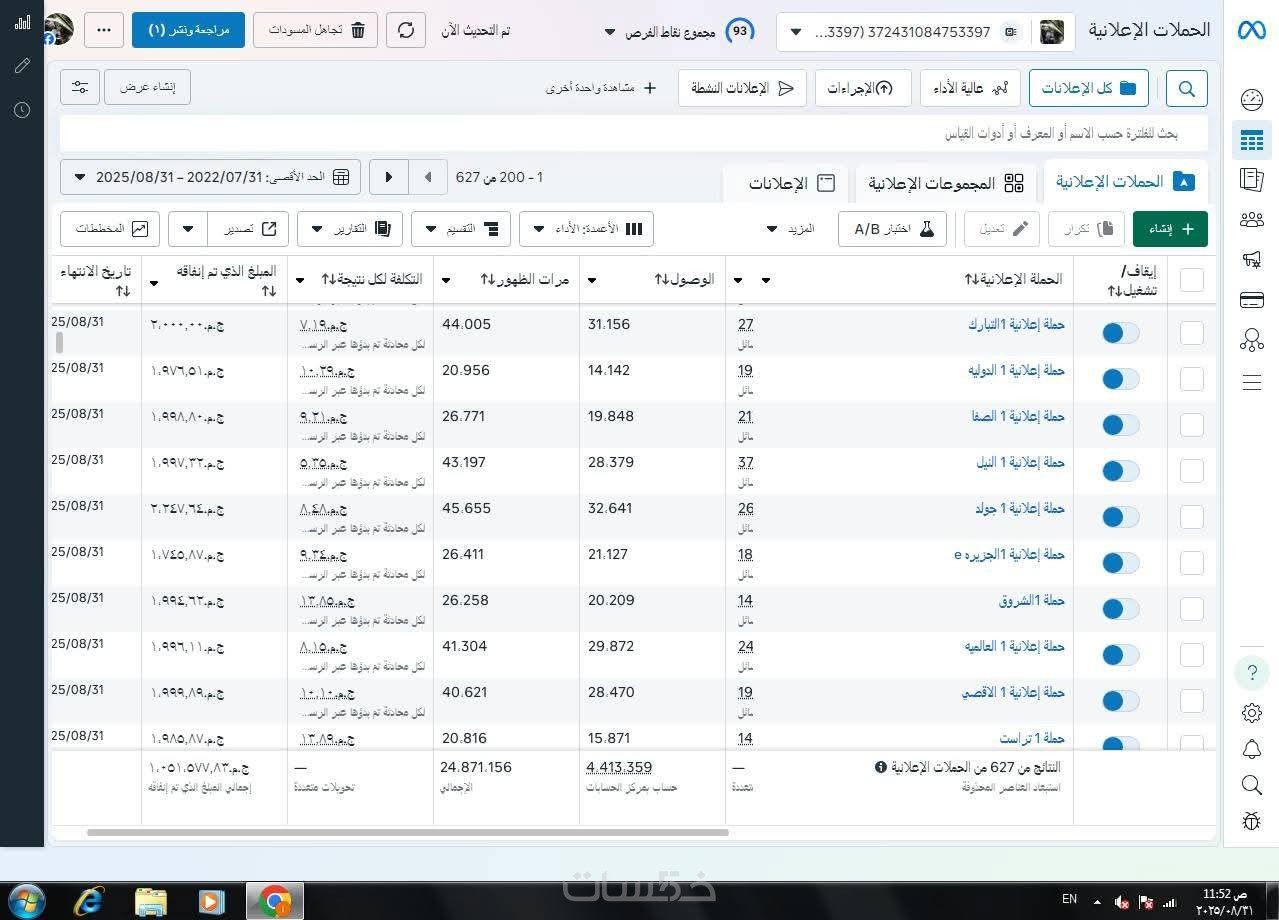Click the clock history icon in left panel
The image size is (1279, 920).
[x=22, y=109]
